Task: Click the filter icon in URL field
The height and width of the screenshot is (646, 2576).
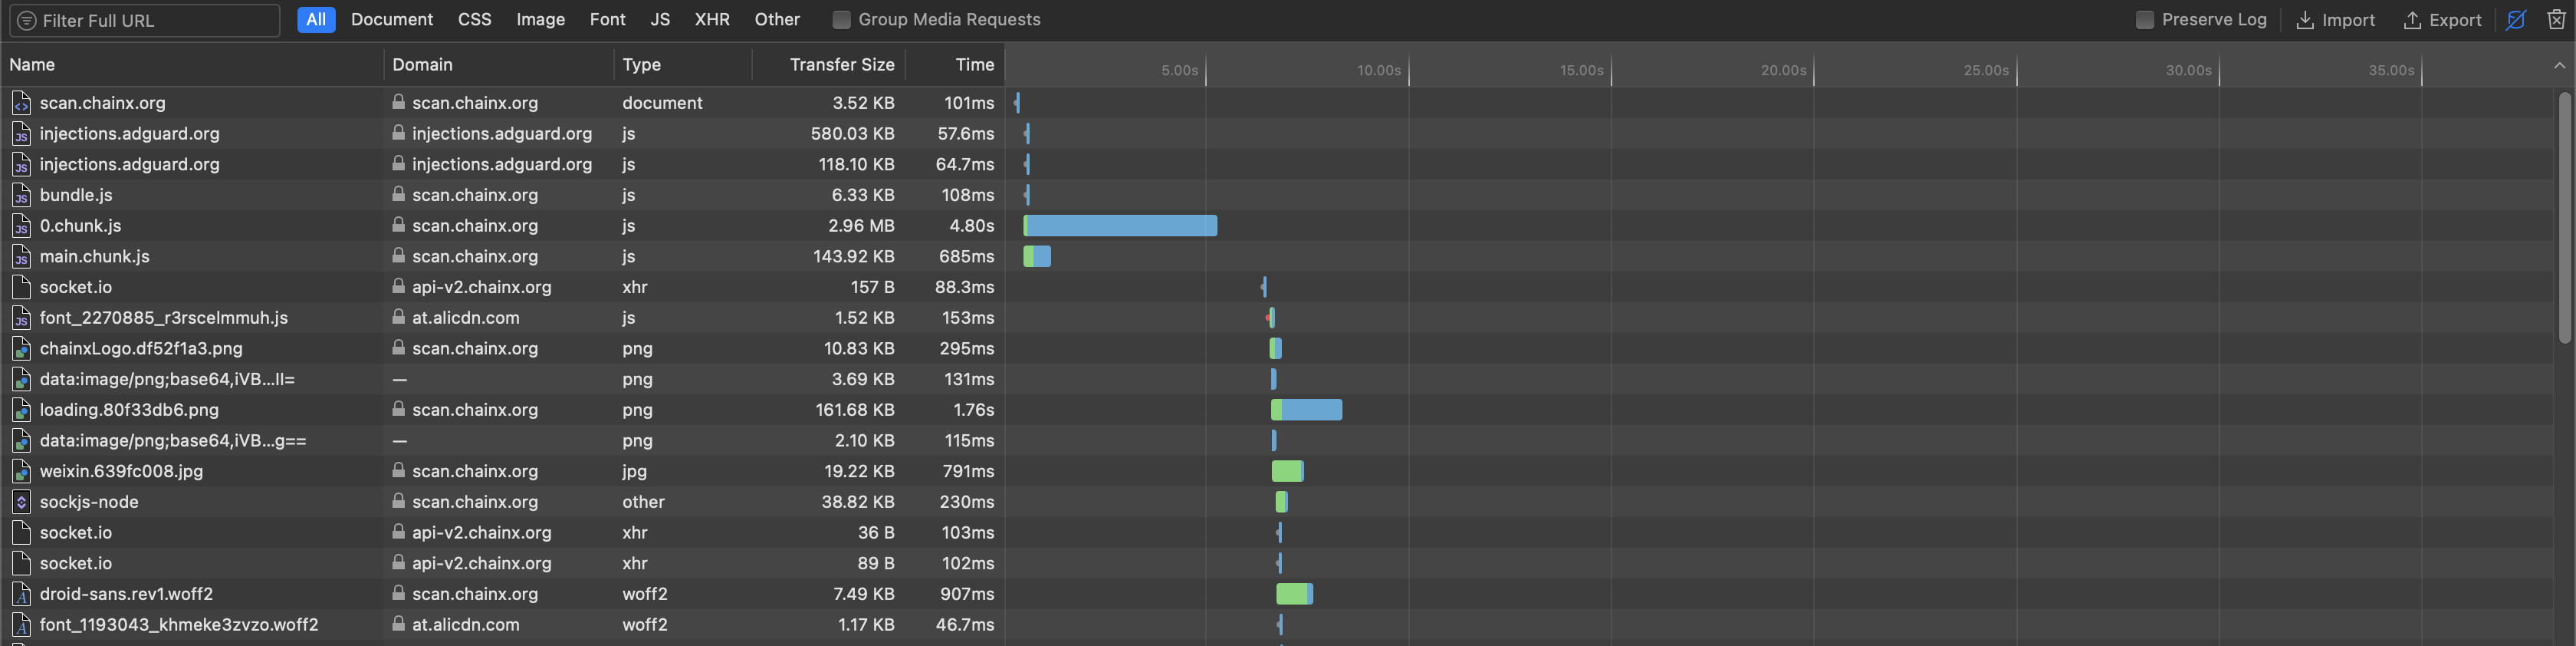Action: (27, 20)
